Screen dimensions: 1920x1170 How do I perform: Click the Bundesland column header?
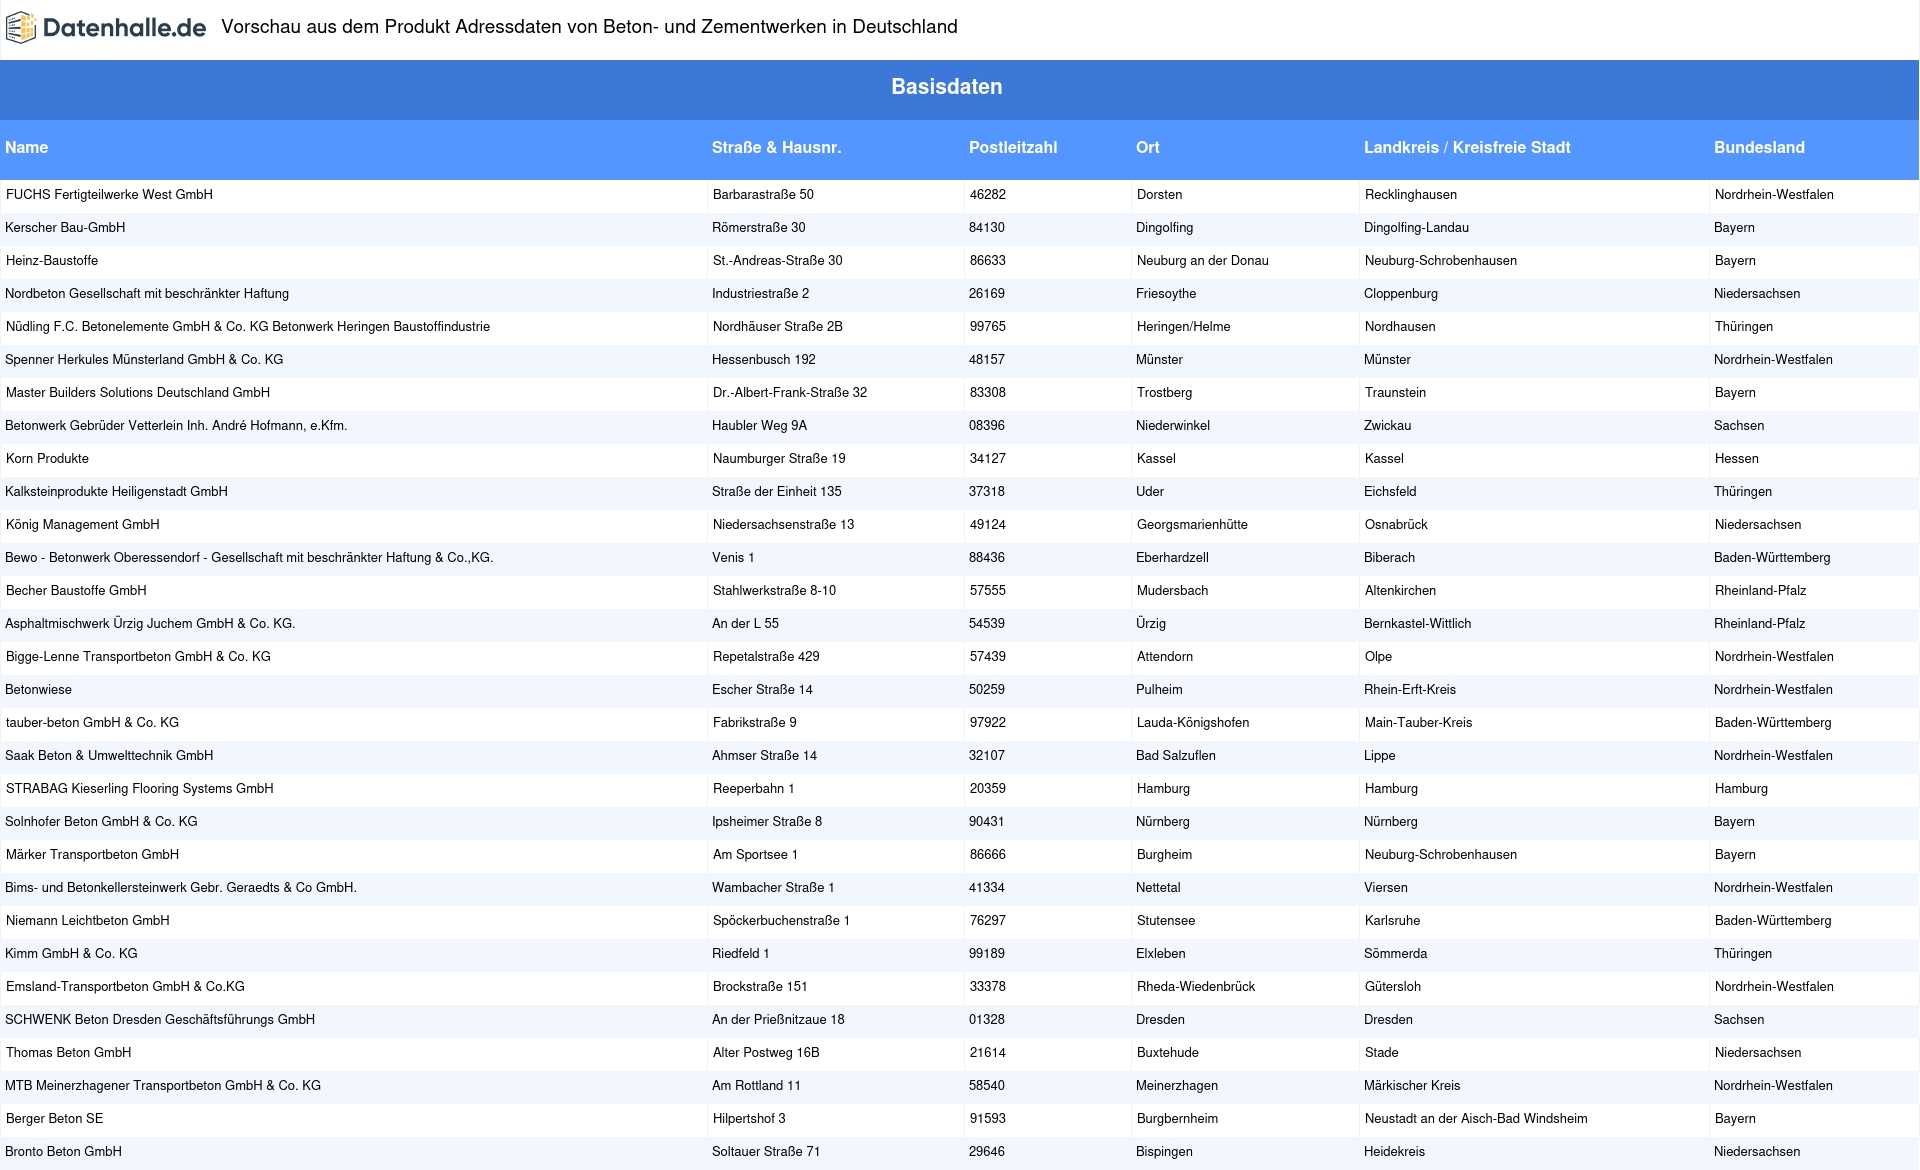1758,147
